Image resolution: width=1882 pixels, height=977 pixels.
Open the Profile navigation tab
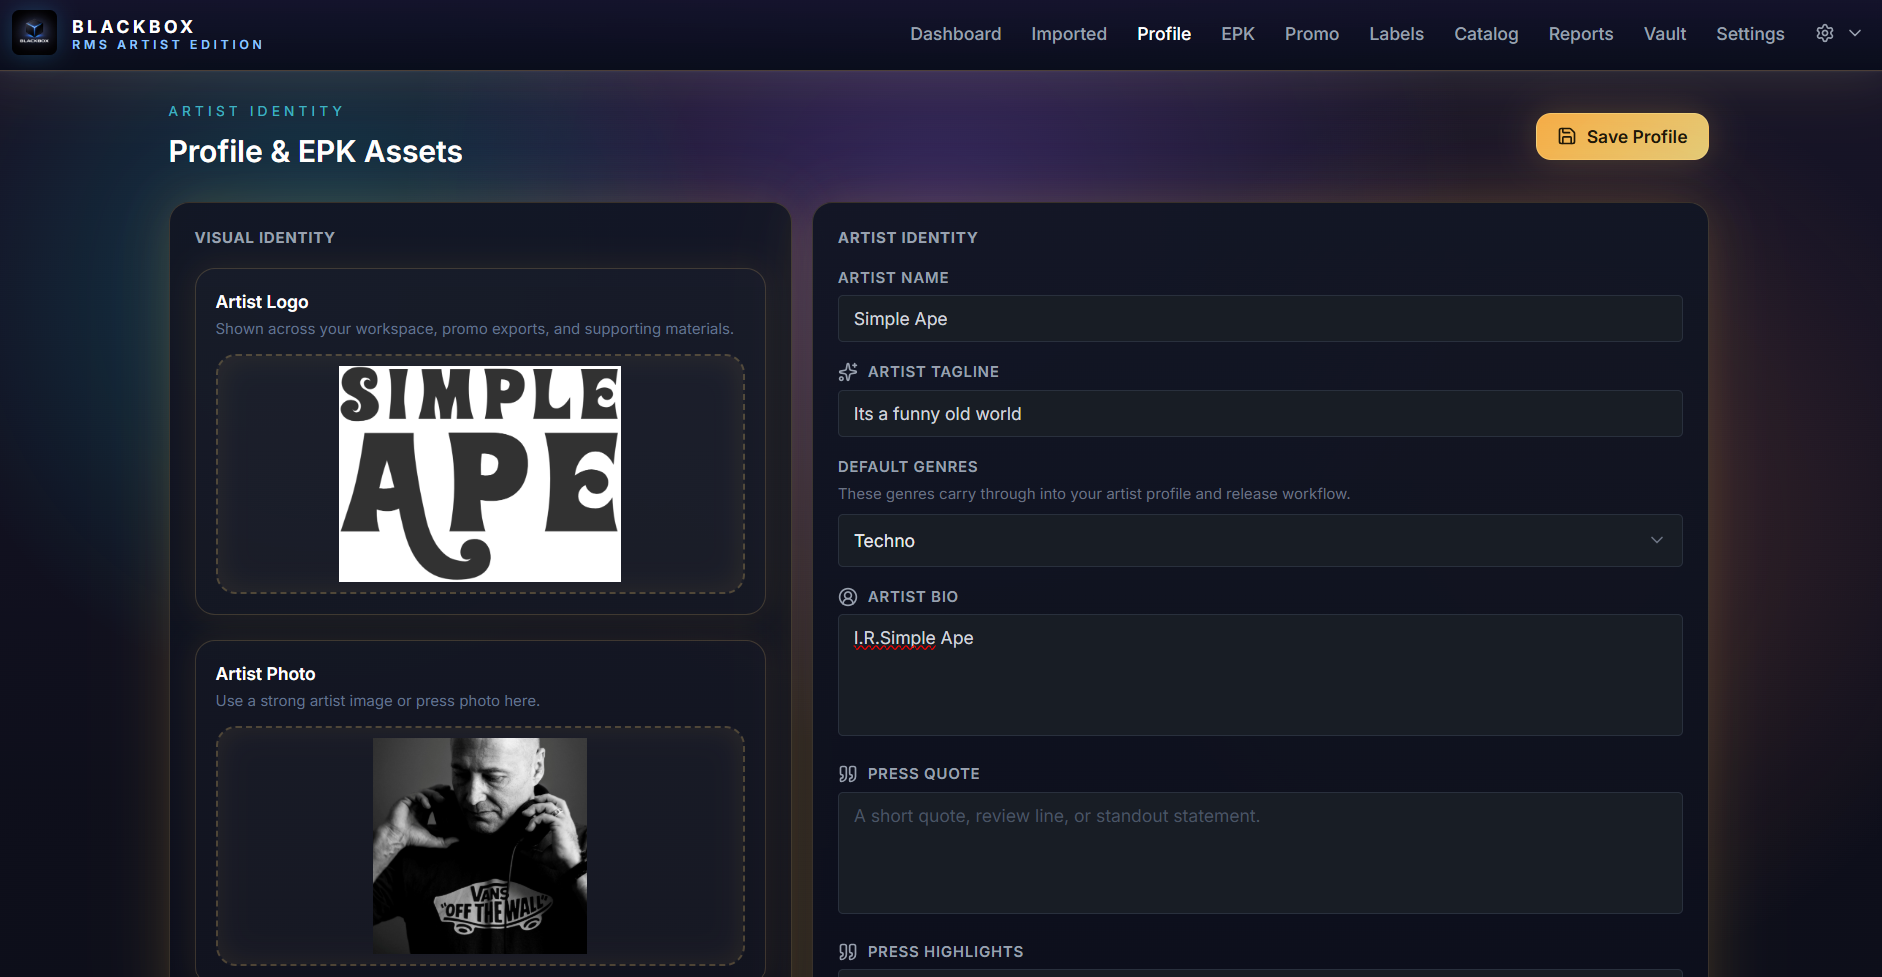pos(1163,33)
